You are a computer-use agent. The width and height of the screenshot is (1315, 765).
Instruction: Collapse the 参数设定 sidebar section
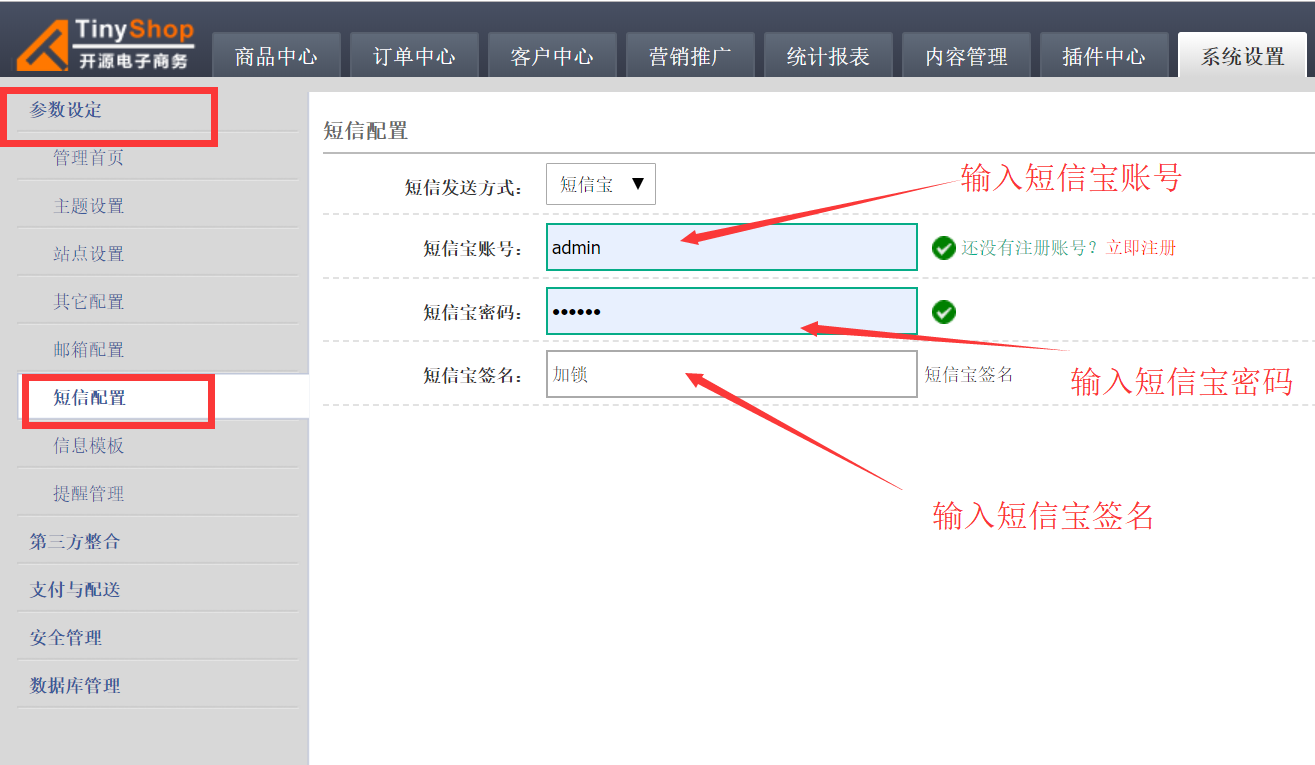tap(66, 110)
